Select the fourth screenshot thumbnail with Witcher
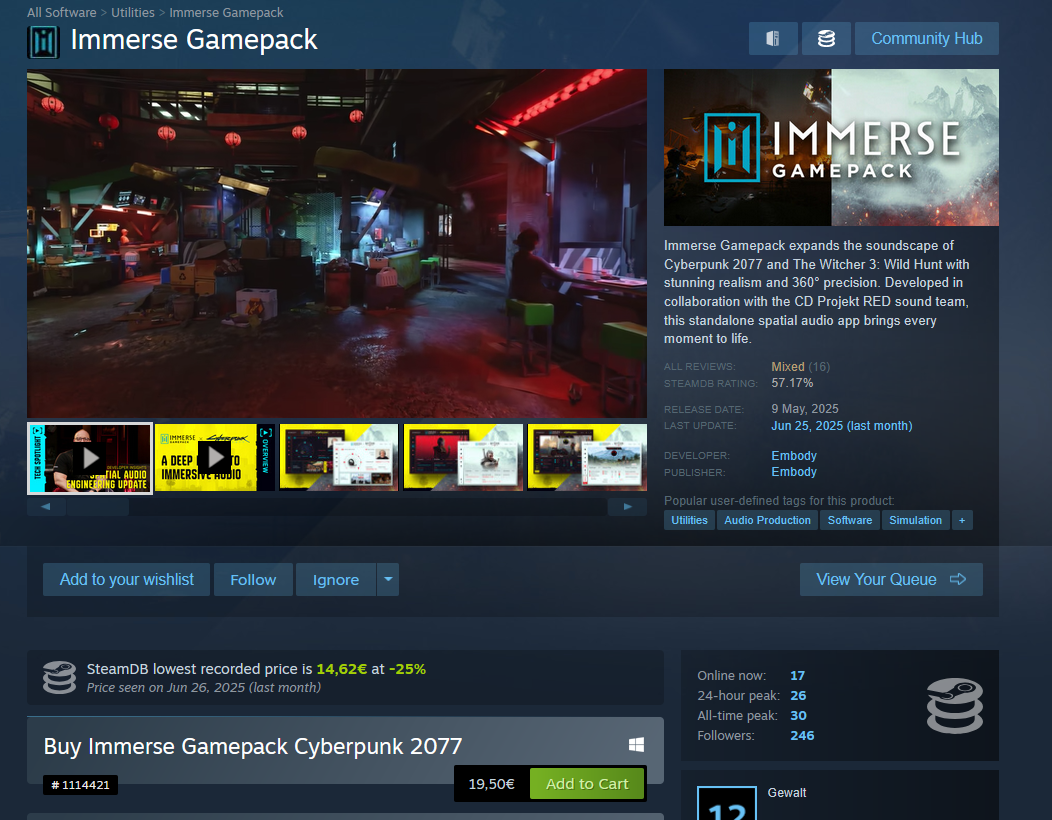 [463, 458]
